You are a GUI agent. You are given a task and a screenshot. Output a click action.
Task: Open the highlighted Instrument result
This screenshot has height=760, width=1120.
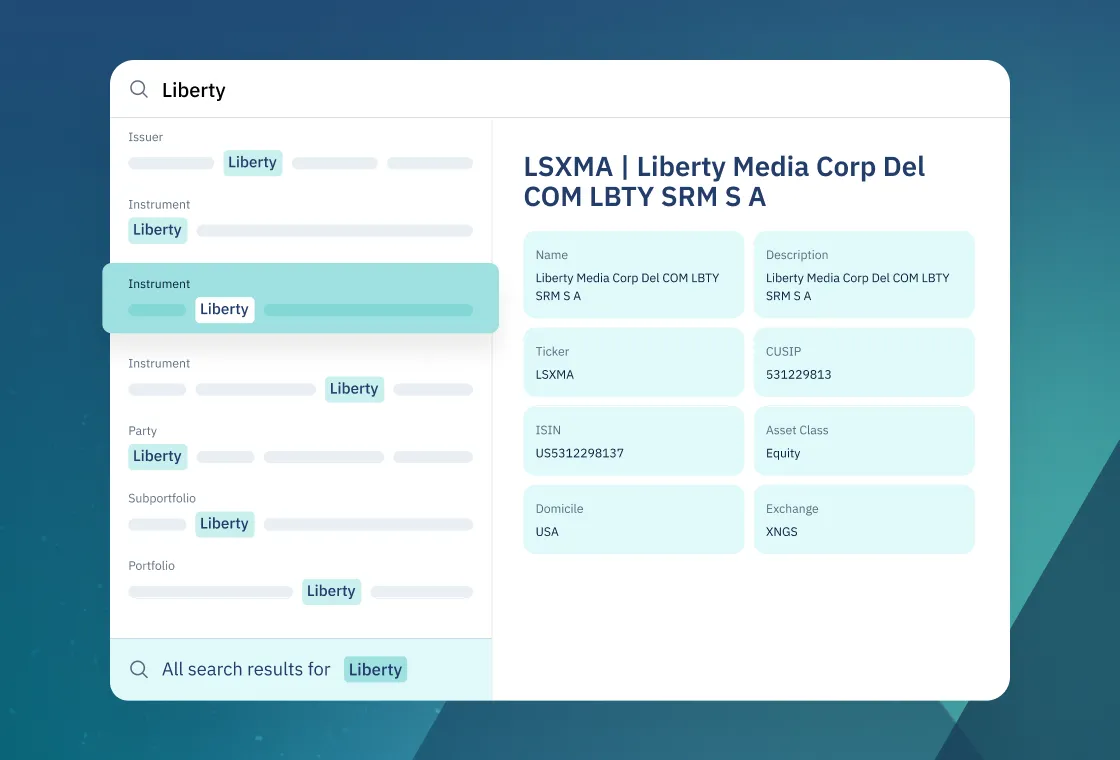click(x=300, y=298)
